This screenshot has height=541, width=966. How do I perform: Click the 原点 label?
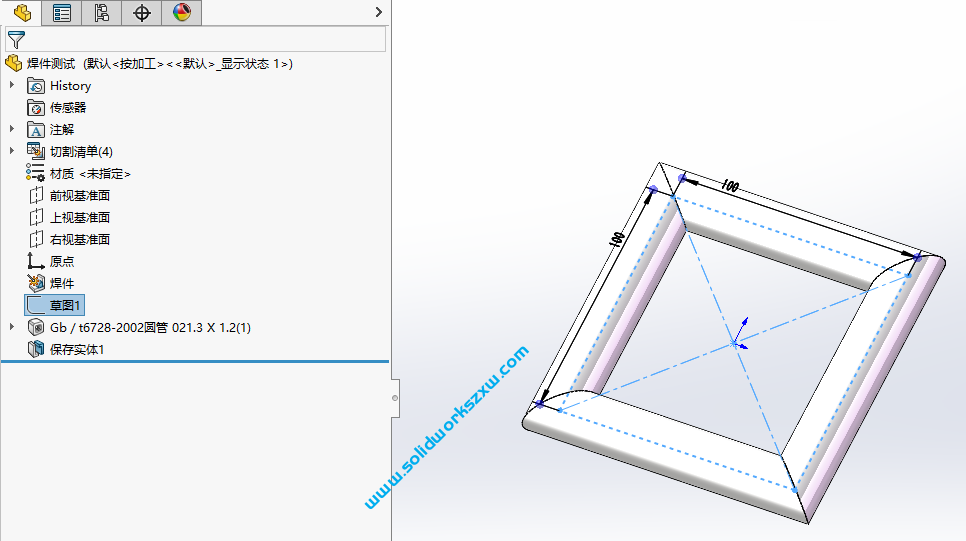coord(62,261)
